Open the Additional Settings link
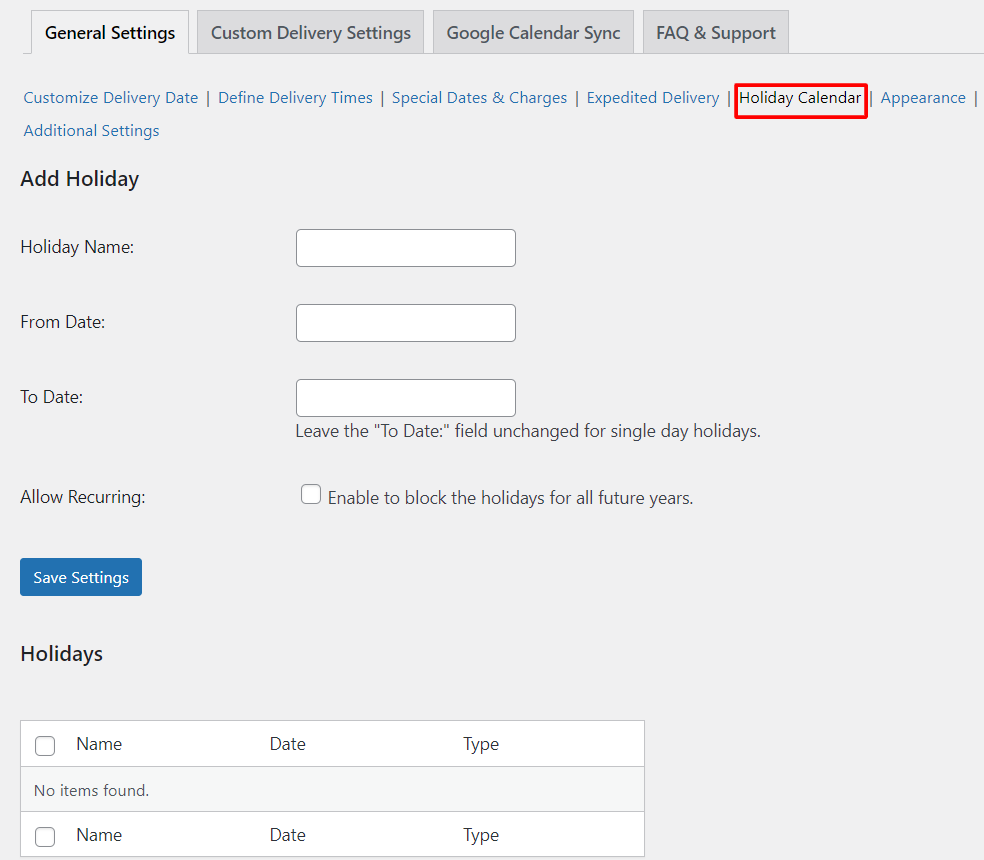 (x=91, y=131)
